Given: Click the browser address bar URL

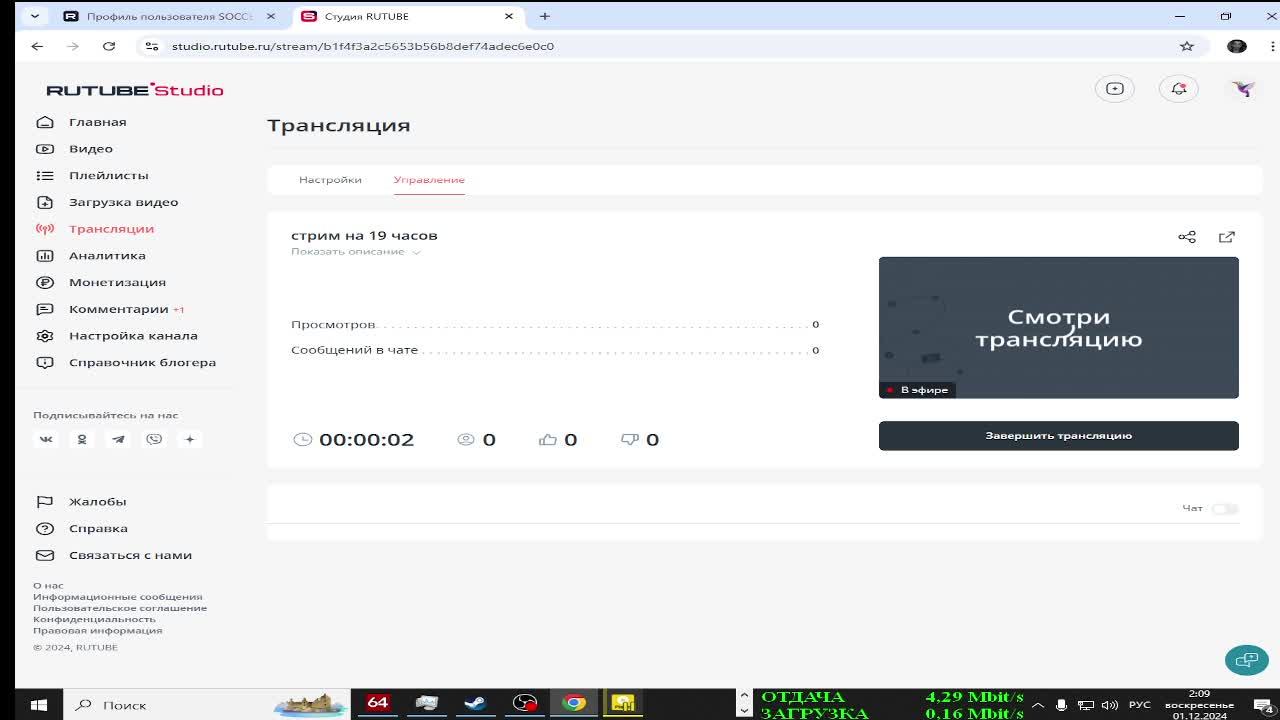Looking at the screenshot, I should point(363,46).
